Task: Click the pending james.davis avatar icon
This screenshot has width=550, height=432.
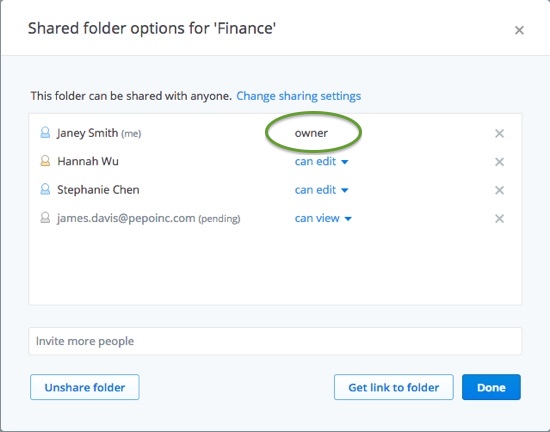Action: 45,218
